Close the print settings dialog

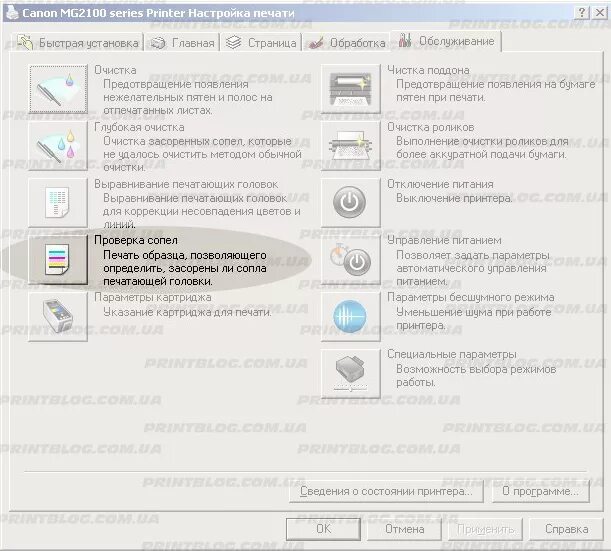[599, 12]
